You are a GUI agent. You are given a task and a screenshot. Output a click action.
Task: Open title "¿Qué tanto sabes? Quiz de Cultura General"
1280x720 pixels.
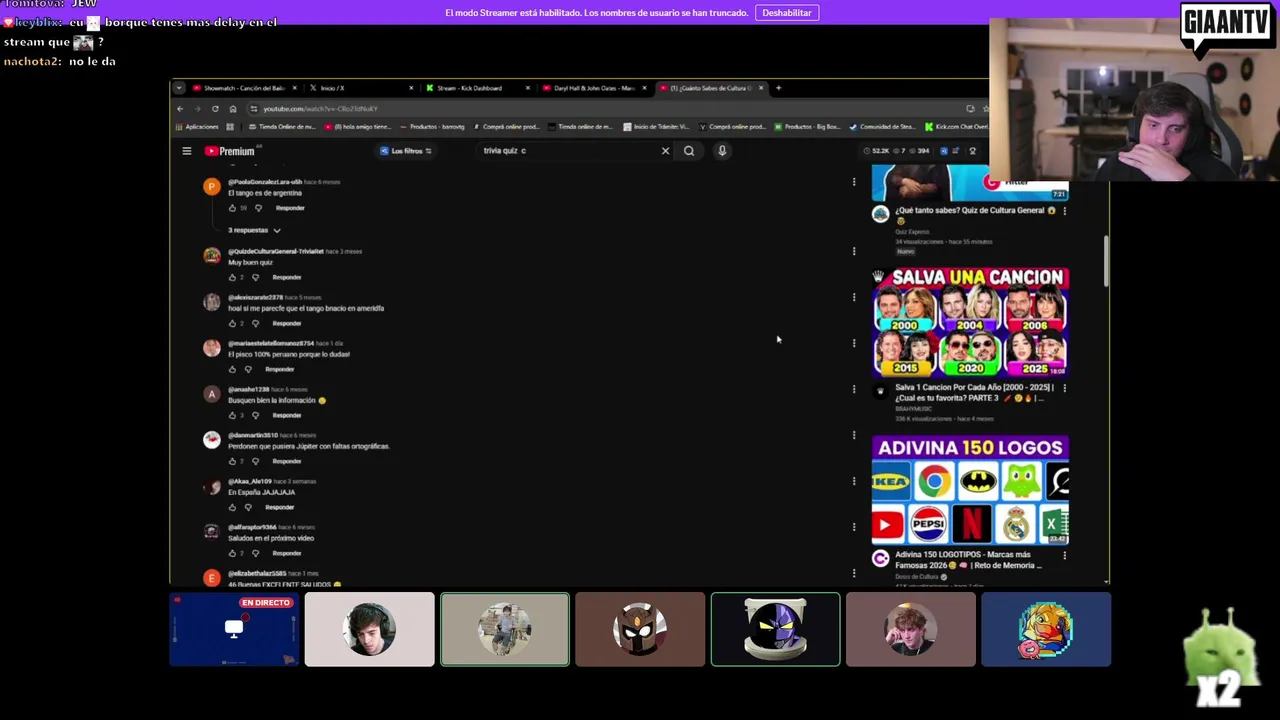976,215
